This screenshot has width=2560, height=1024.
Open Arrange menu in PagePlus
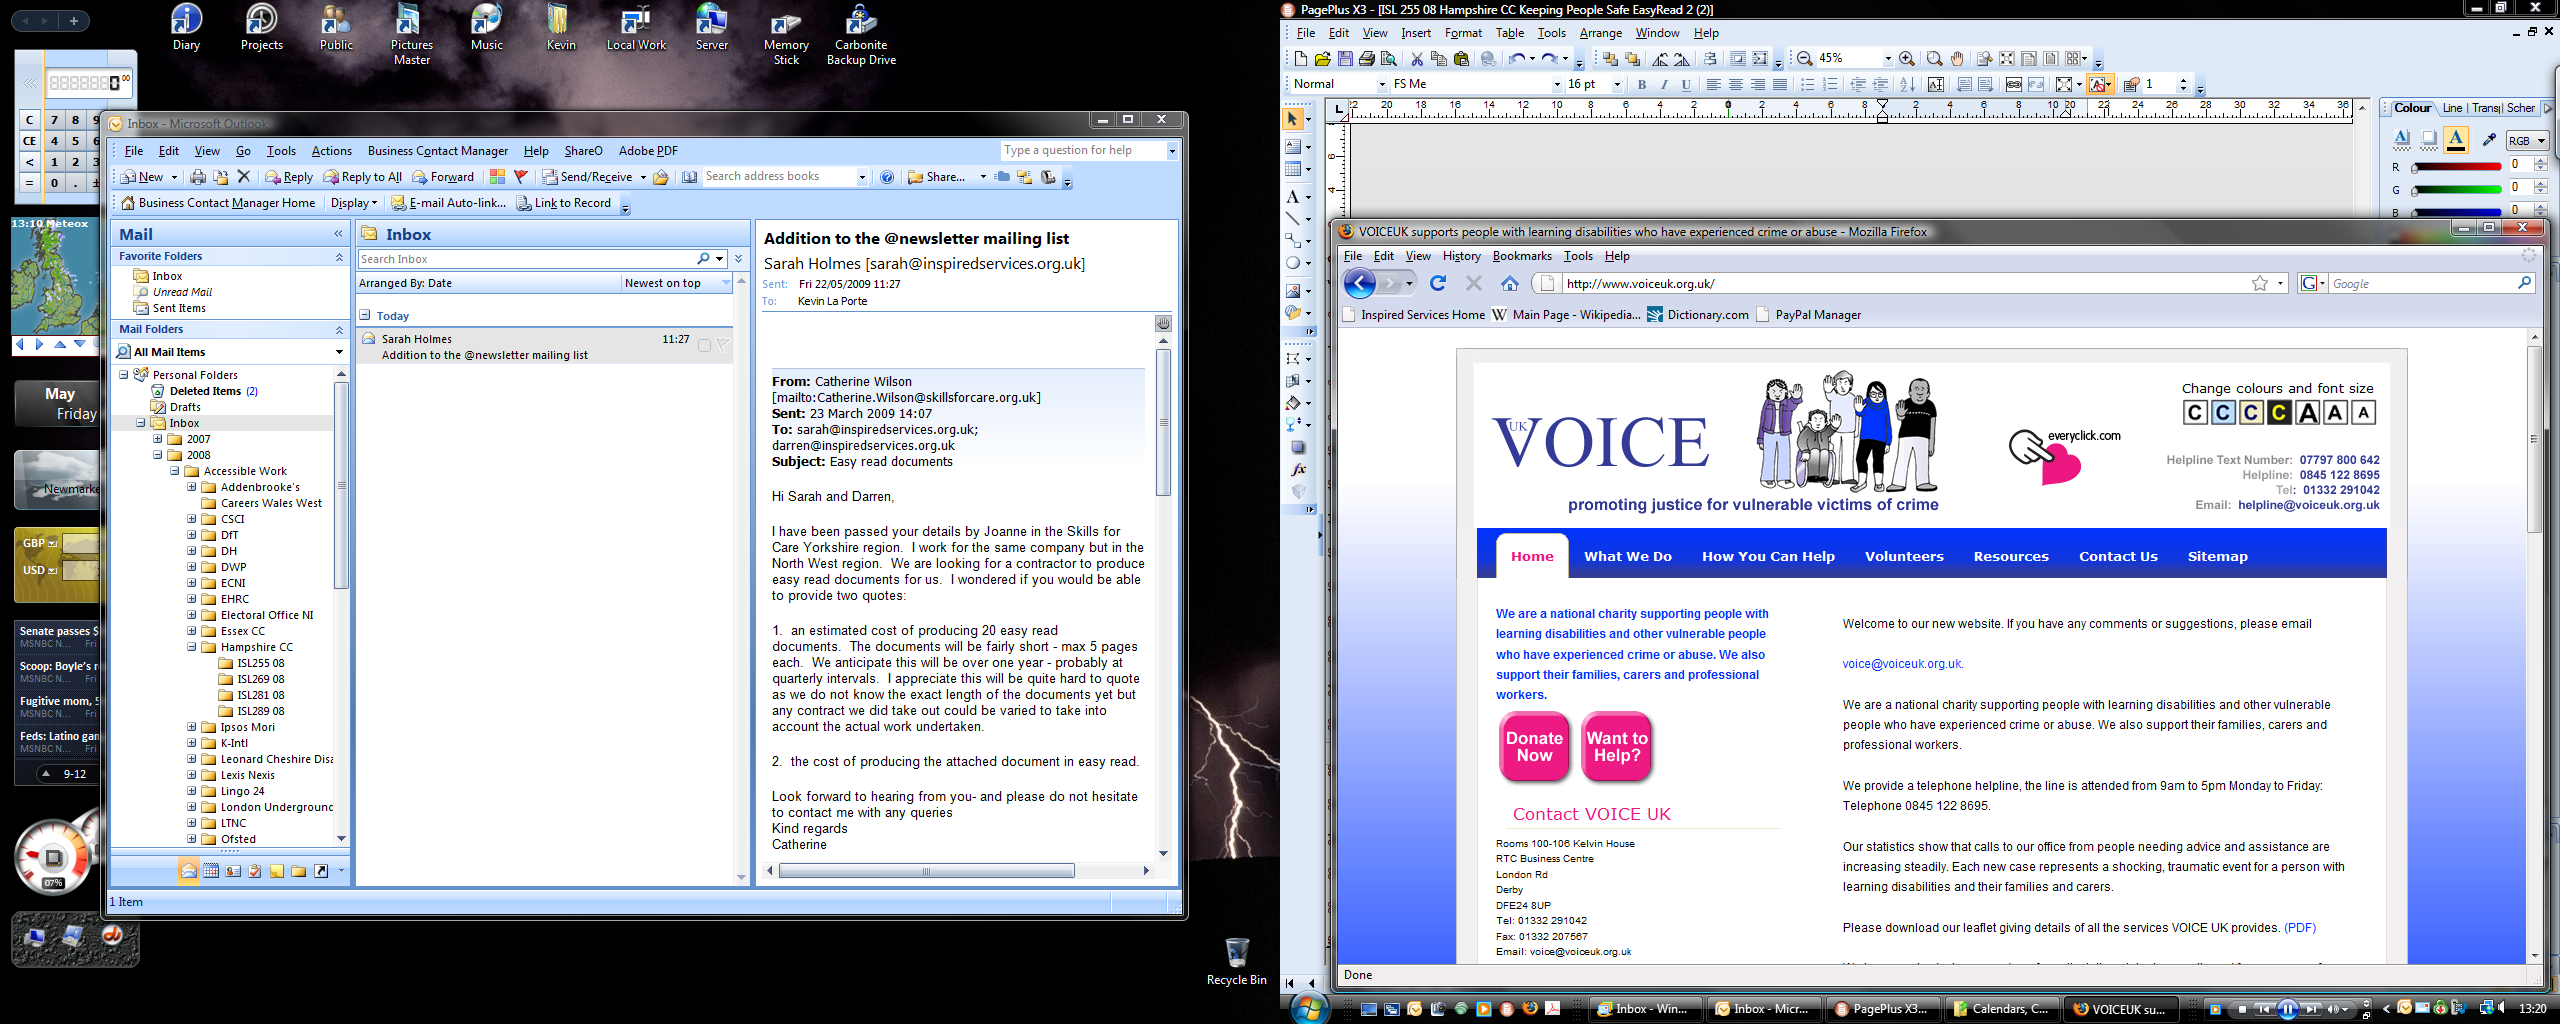click(x=1600, y=33)
